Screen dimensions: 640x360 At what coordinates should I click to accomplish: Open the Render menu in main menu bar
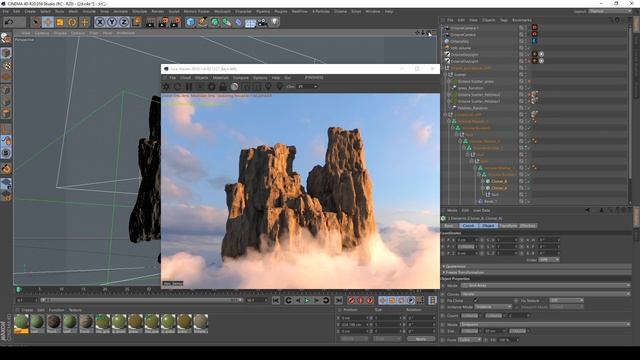point(158,11)
